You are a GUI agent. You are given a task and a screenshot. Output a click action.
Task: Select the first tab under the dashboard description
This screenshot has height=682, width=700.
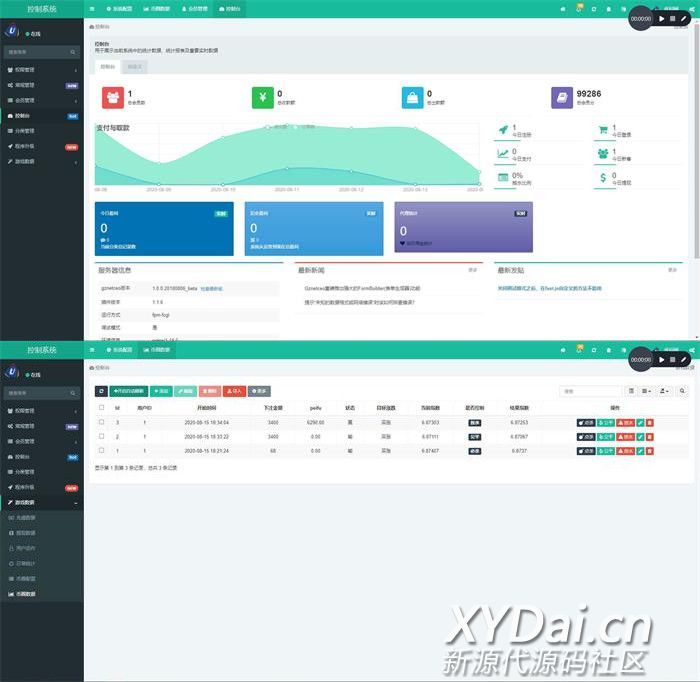[108, 67]
